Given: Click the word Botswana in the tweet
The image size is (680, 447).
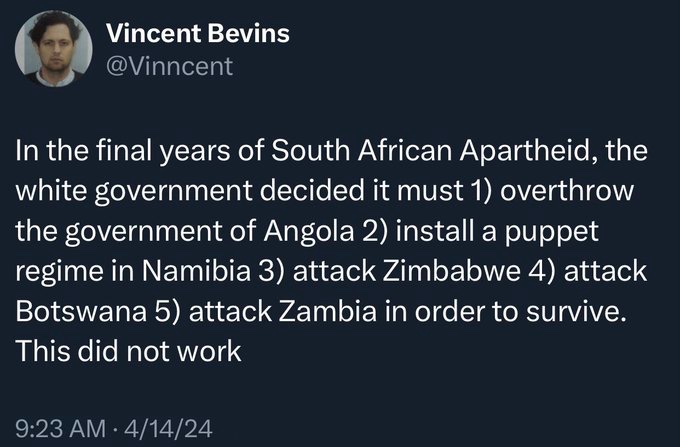Looking at the screenshot, I should click(81, 311).
